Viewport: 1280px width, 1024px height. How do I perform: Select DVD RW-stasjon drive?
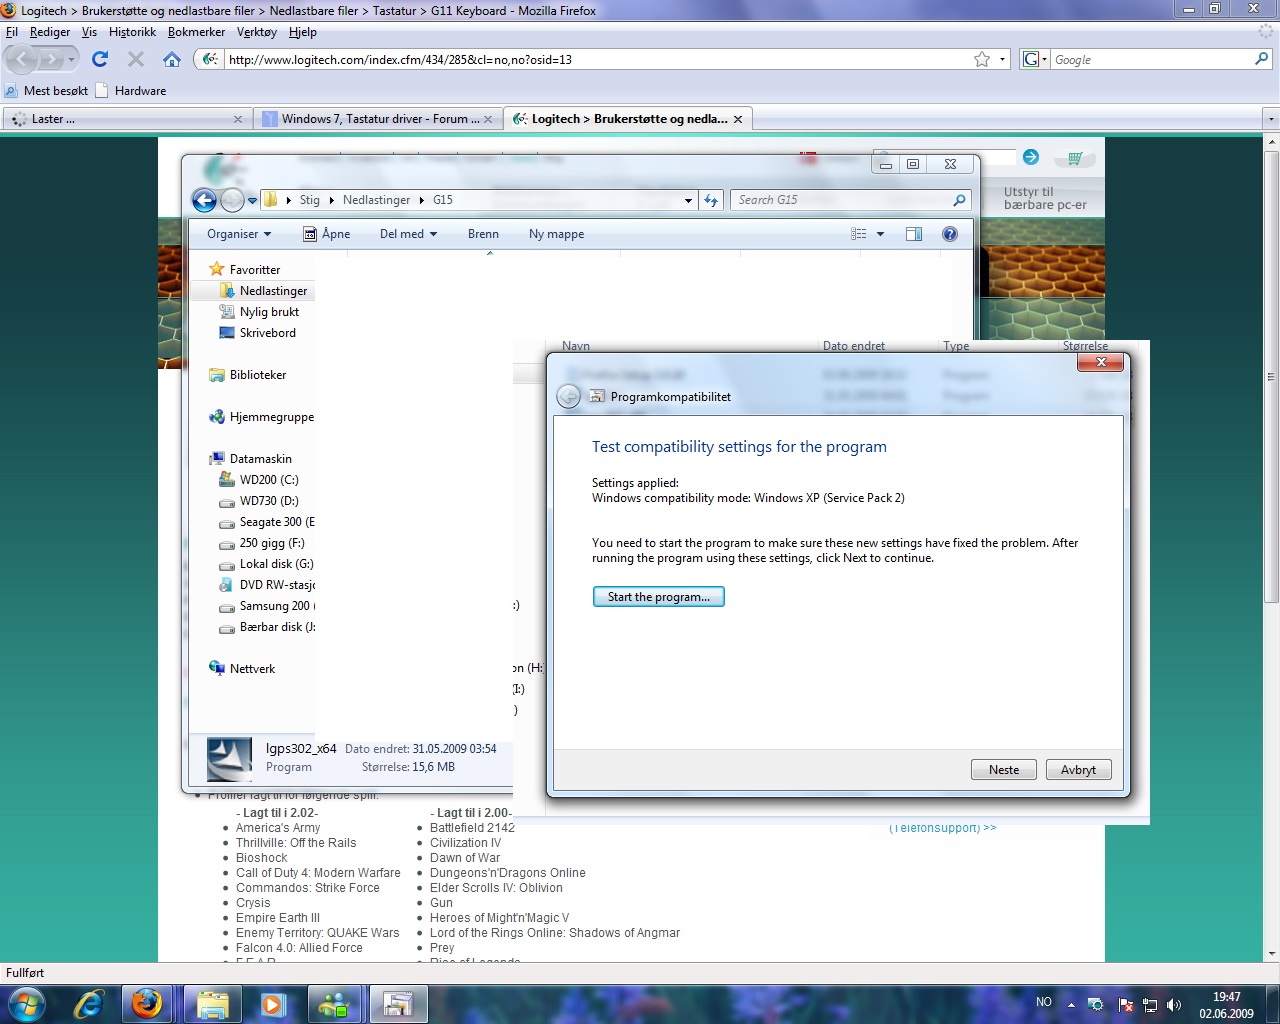[x=267, y=585]
